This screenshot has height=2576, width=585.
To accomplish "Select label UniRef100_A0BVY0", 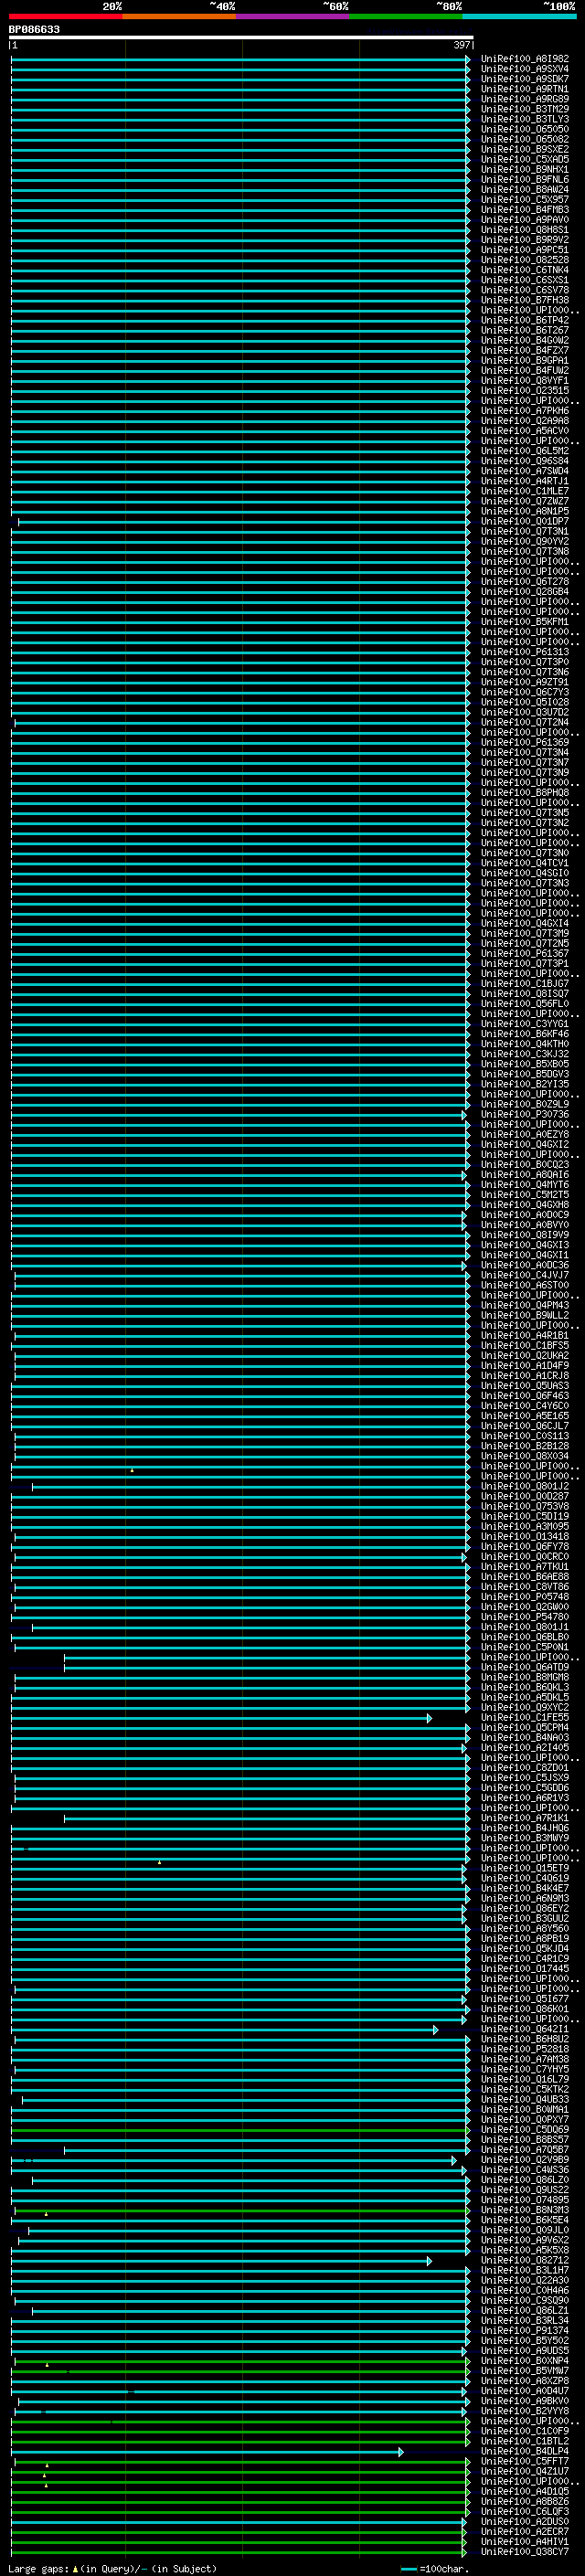I will coord(525,1224).
